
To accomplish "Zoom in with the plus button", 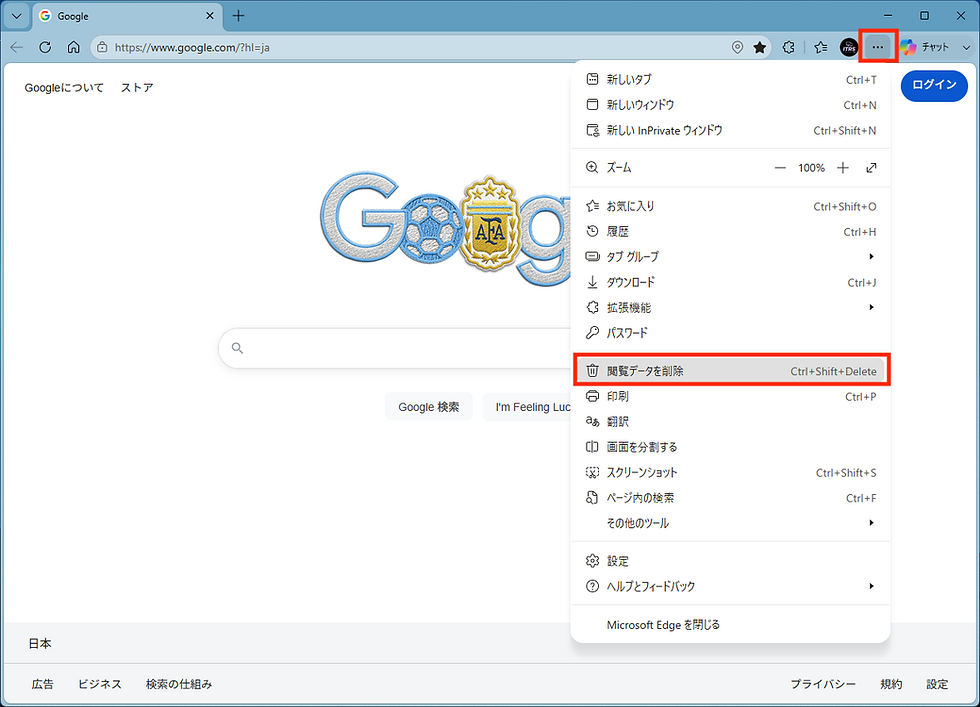I will [x=843, y=168].
